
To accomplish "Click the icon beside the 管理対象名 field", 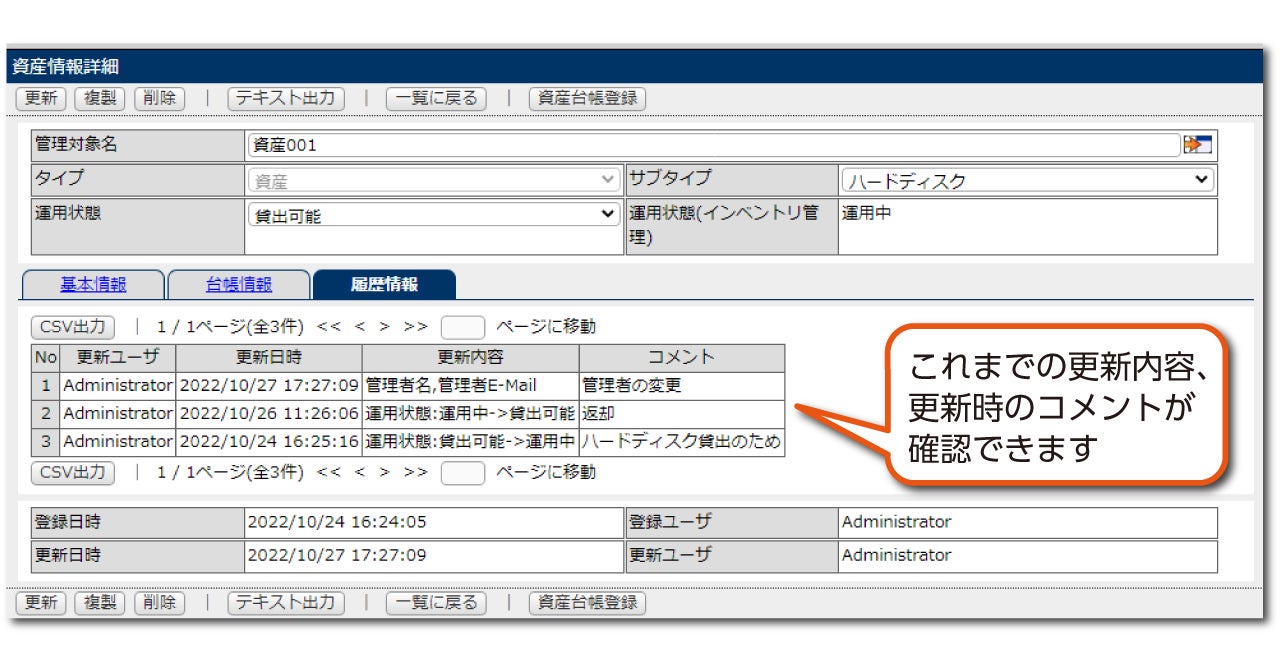I will point(1197,145).
